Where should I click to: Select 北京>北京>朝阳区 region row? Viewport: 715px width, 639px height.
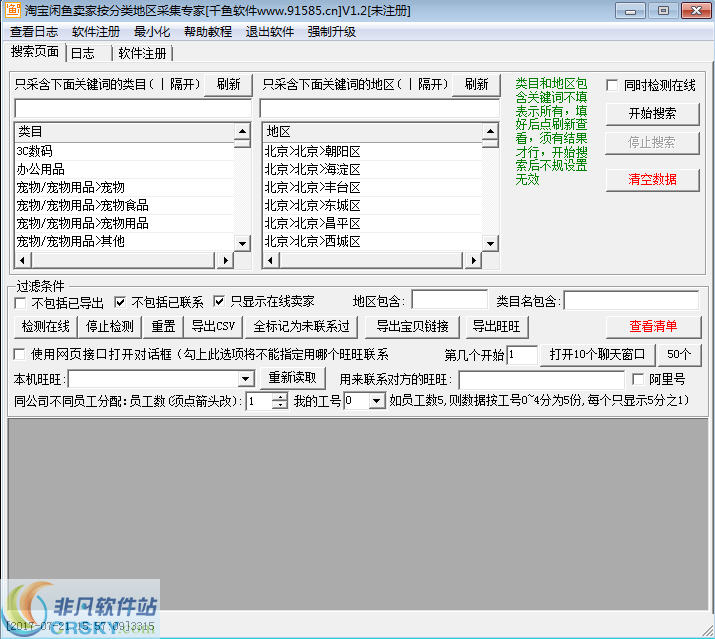pos(373,151)
